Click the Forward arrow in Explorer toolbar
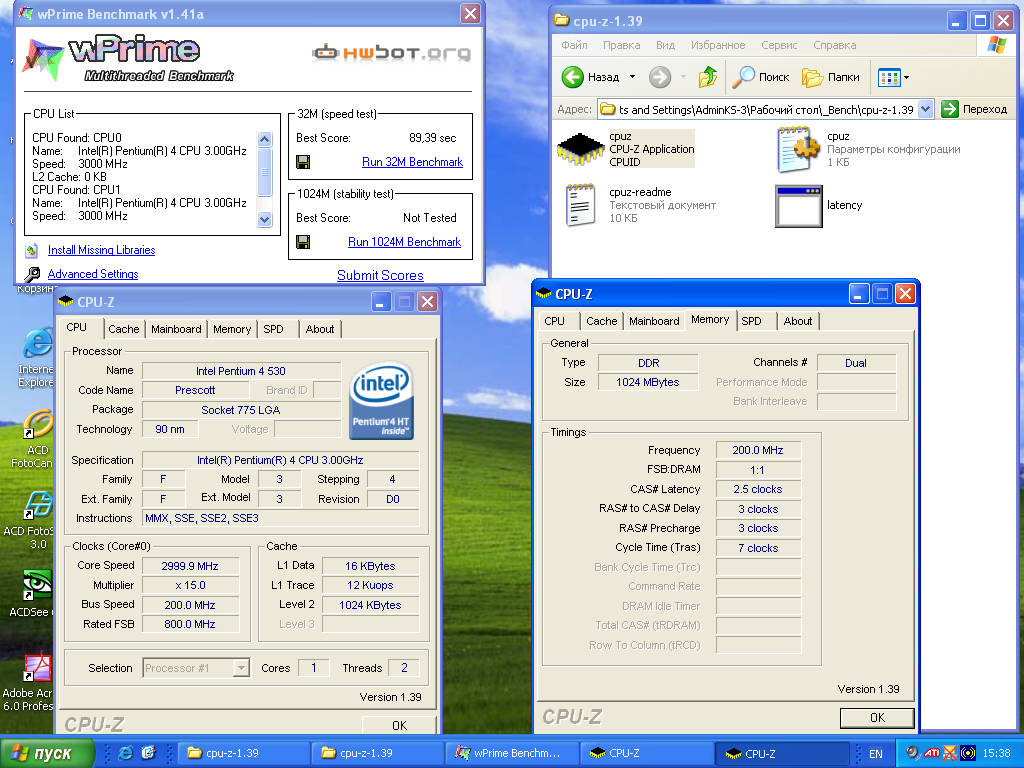The width and height of the screenshot is (1024, 768). (x=660, y=77)
